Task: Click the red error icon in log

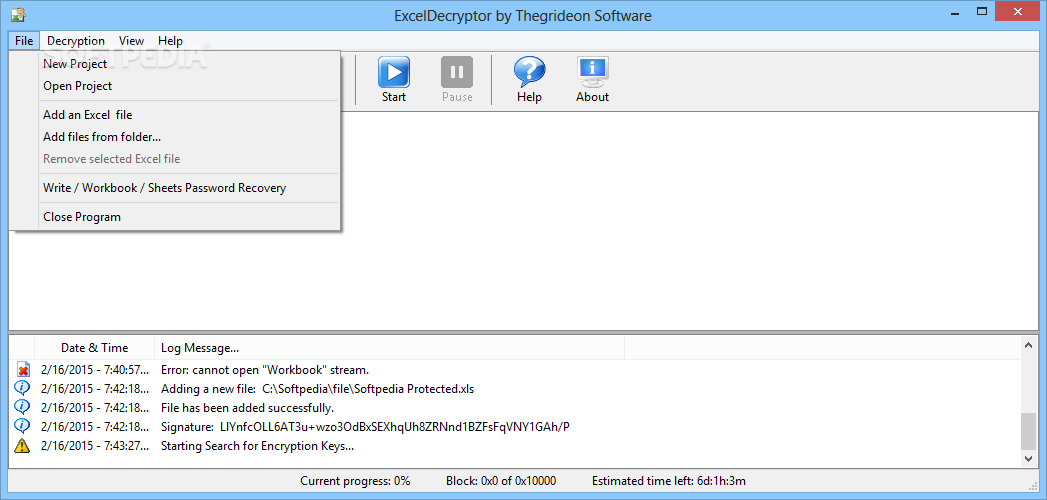Action: [x=23, y=370]
